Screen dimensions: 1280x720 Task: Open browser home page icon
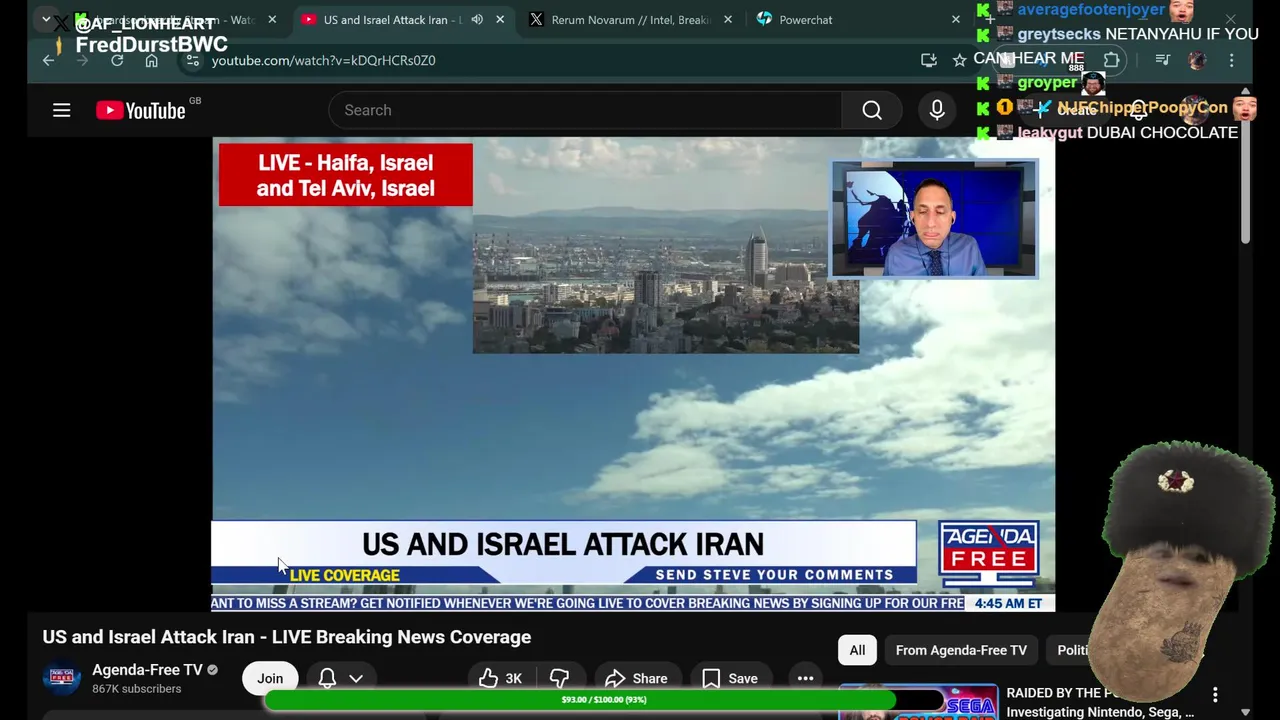(x=151, y=60)
